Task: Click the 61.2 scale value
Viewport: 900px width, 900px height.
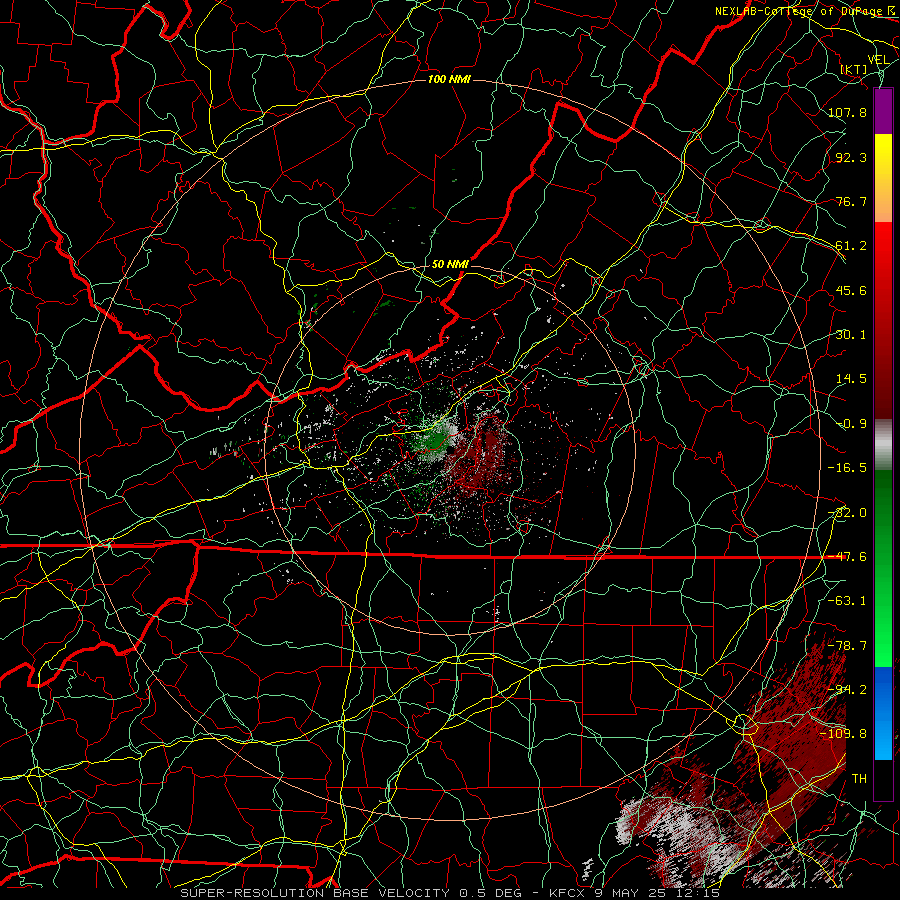Action: [851, 246]
